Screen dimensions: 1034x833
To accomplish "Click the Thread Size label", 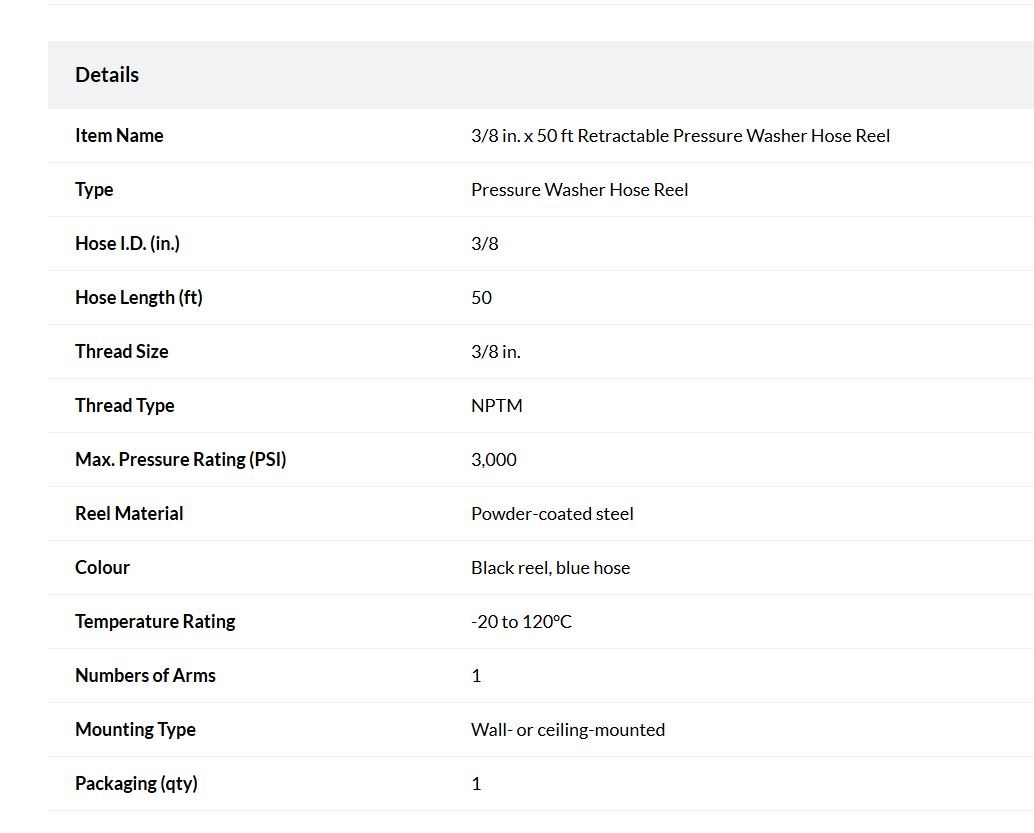I will [122, 352].
